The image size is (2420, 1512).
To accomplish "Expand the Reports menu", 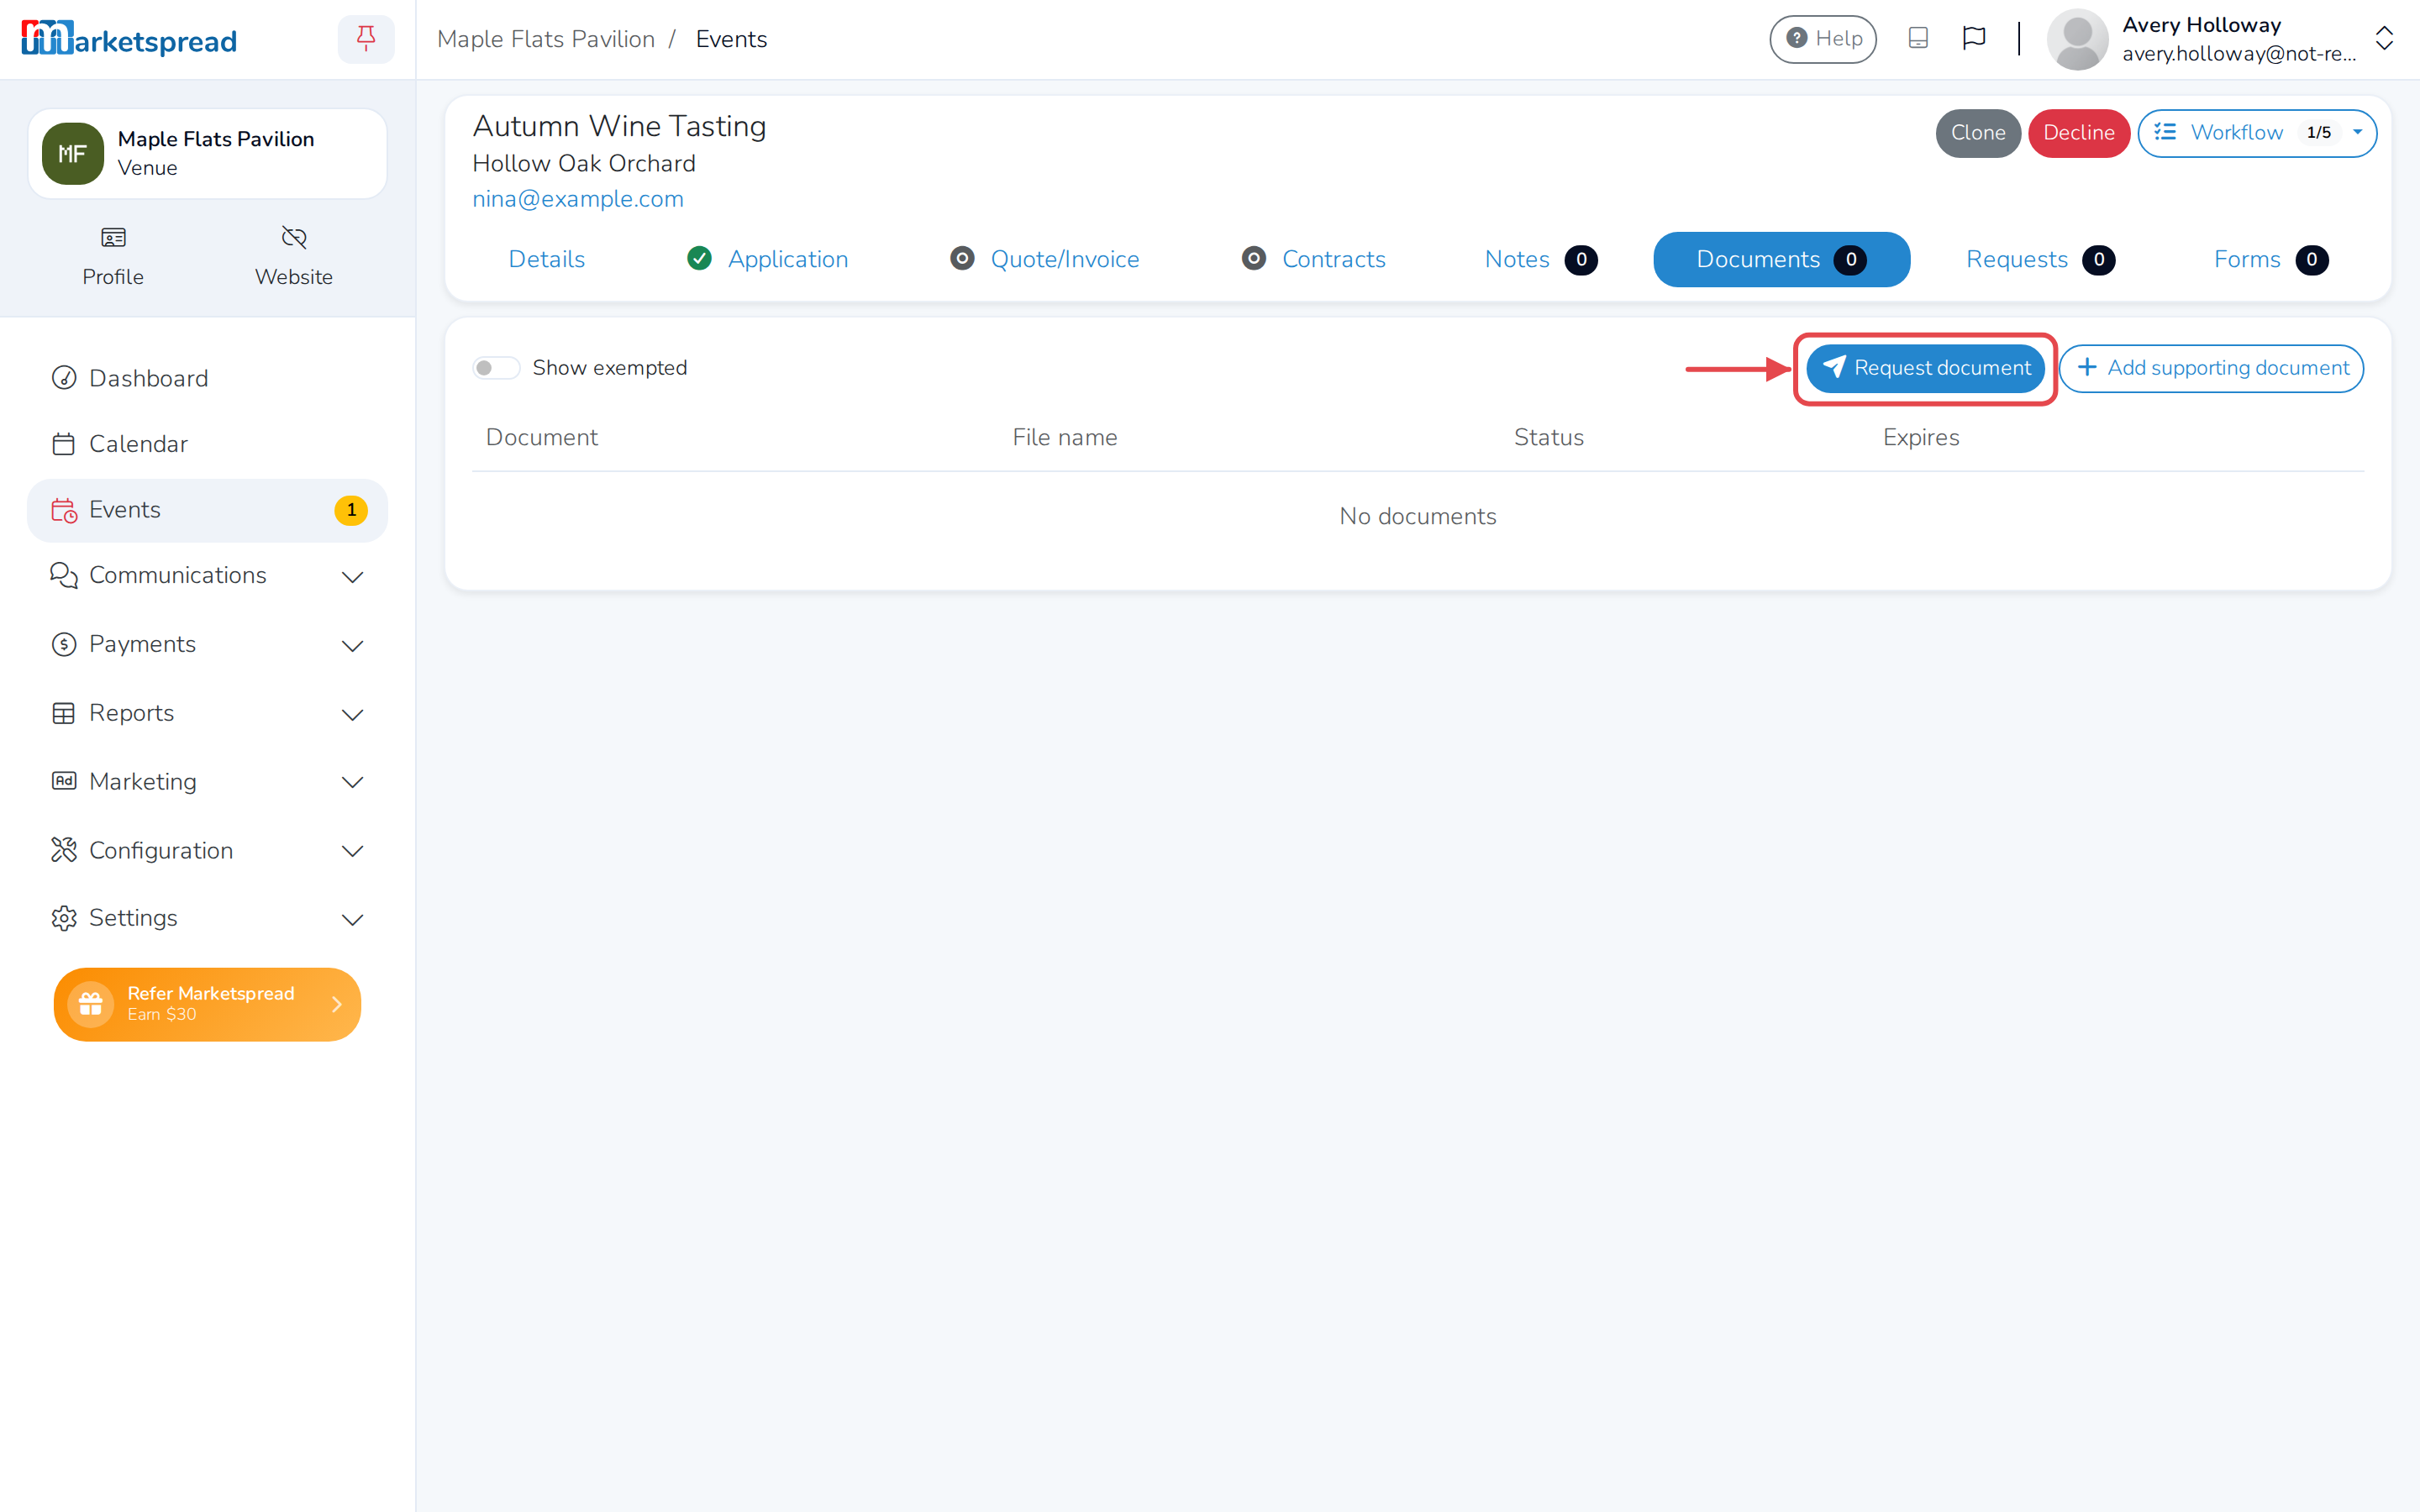I will pos(207,713).
